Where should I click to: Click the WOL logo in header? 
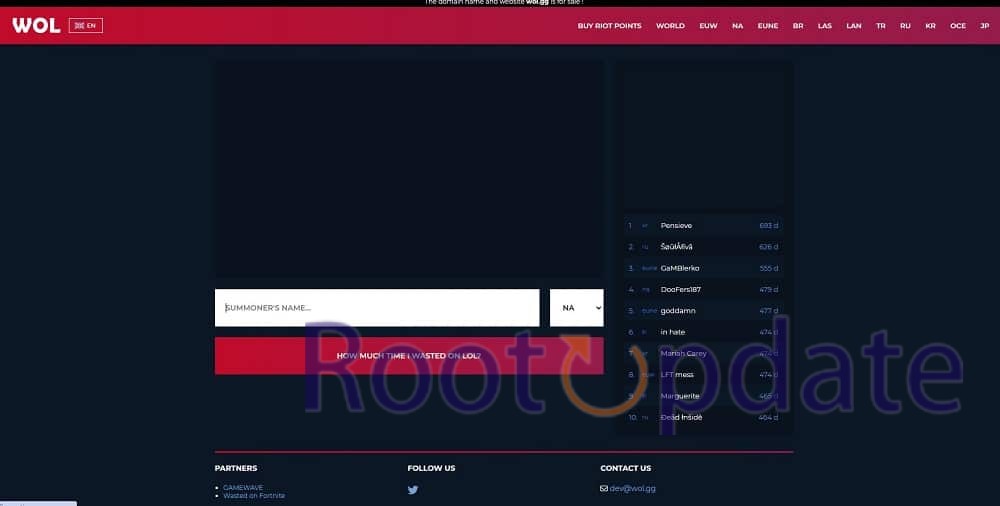[x=36, y=25]
